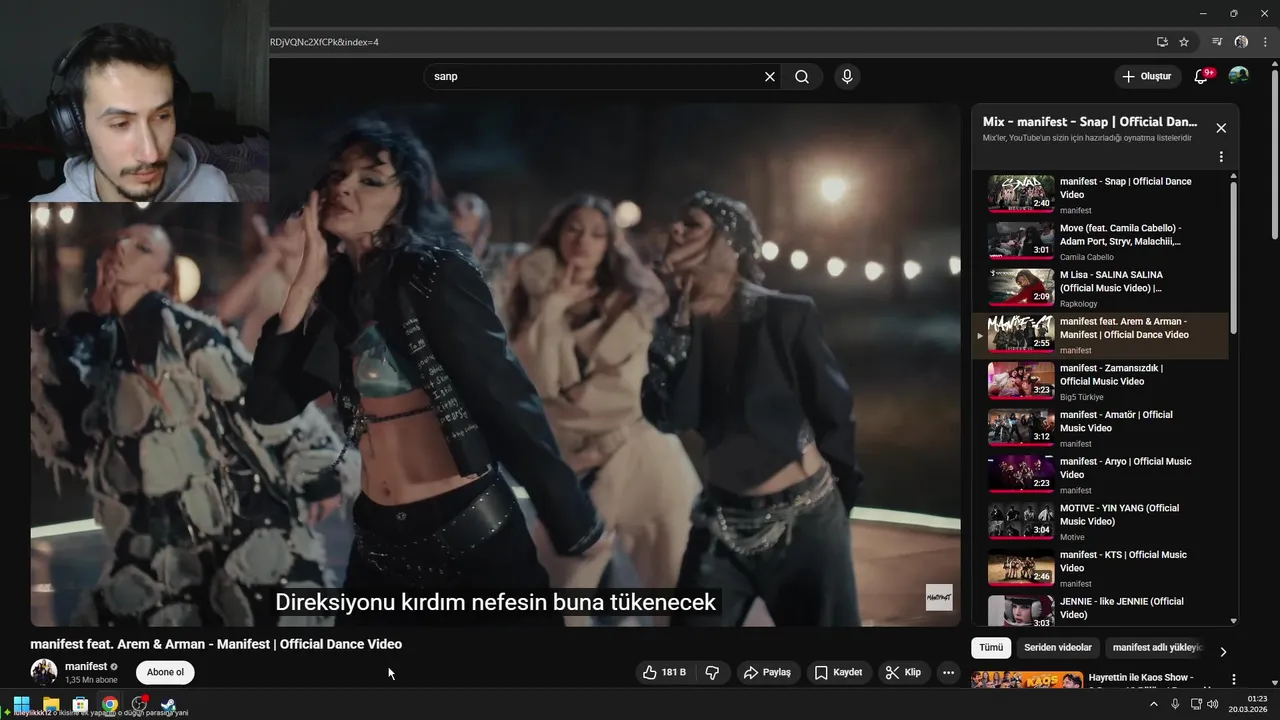Open OBS Studio from the taskbar
The width and height of the screenshot is (1280, 720).
click(x=139, y=704)
